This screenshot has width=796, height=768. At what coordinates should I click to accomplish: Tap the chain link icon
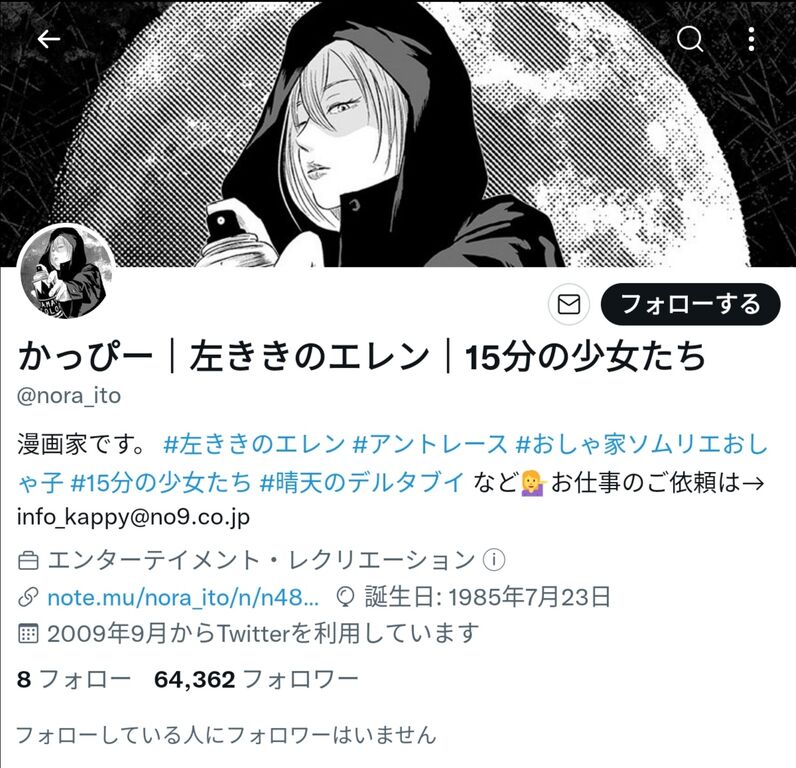pyautogui.click(x=28, y=597)
